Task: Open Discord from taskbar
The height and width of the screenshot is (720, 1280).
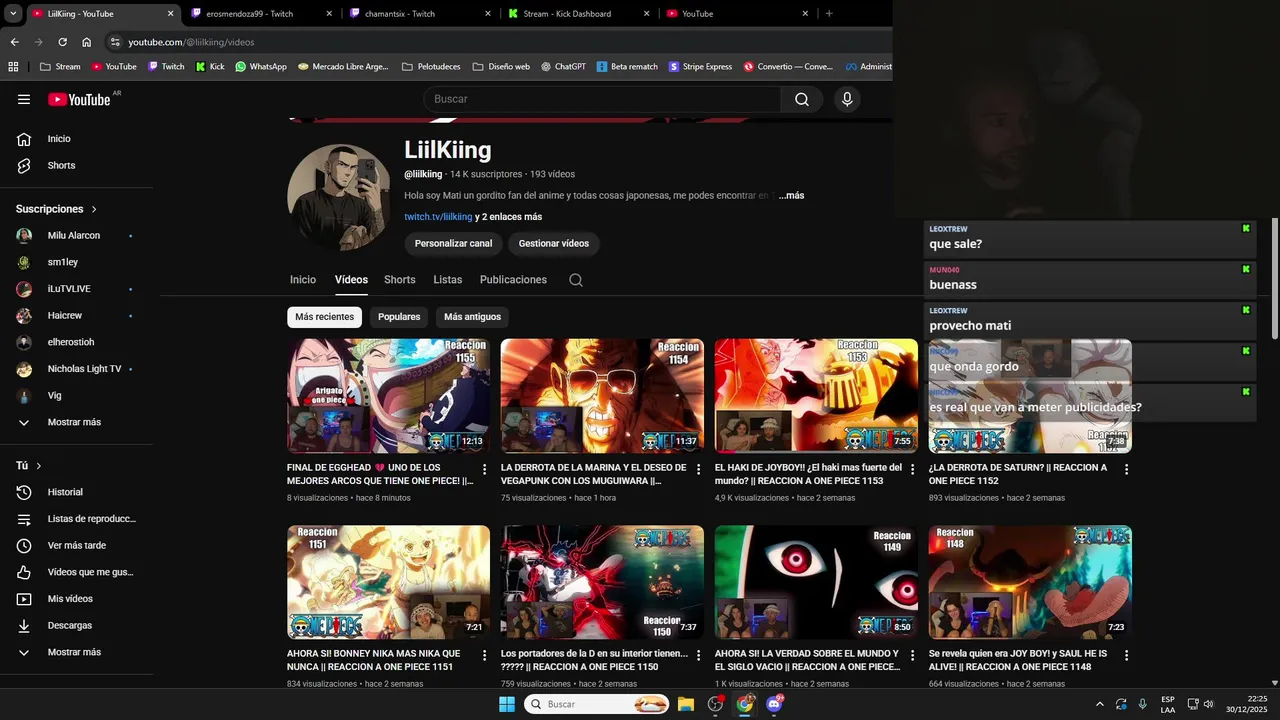Action: coord(774,704)
